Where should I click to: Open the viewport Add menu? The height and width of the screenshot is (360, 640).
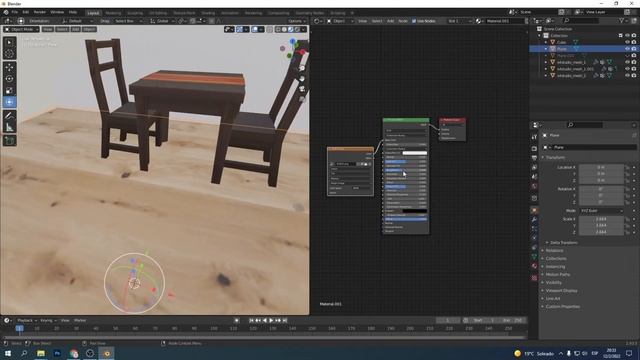76,29
